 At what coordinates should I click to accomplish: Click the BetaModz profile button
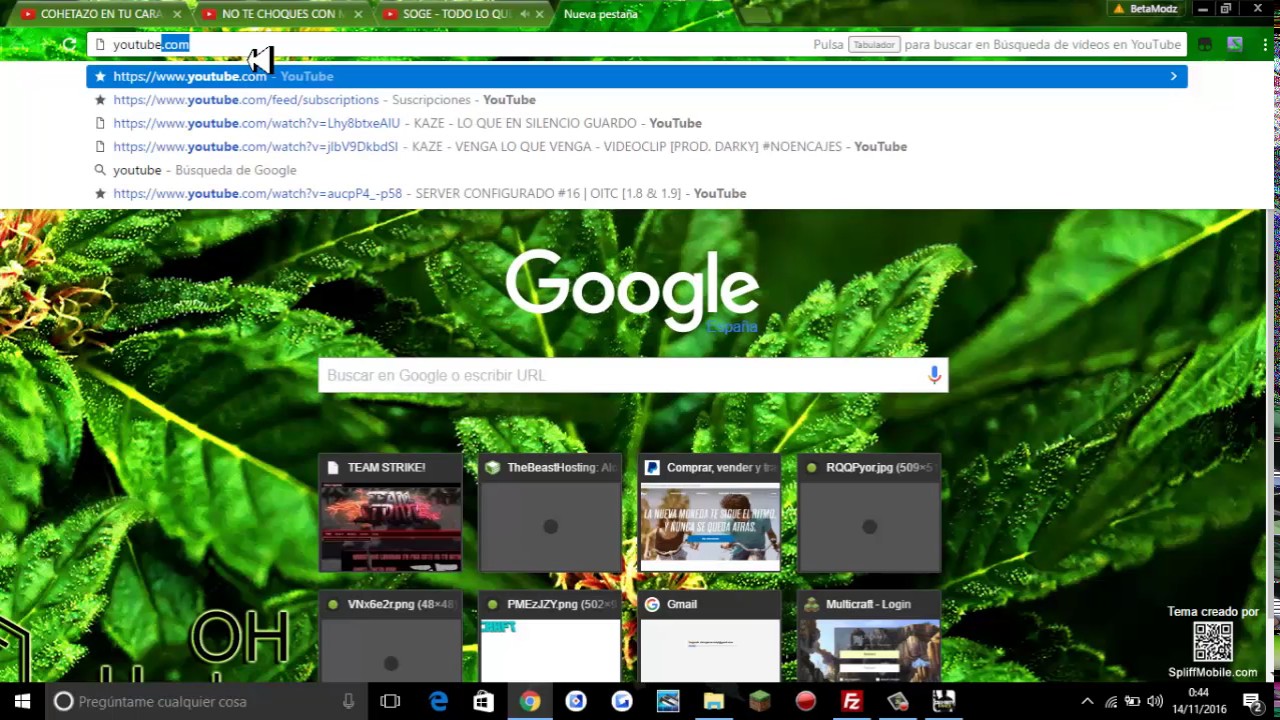pos(1145,9)
